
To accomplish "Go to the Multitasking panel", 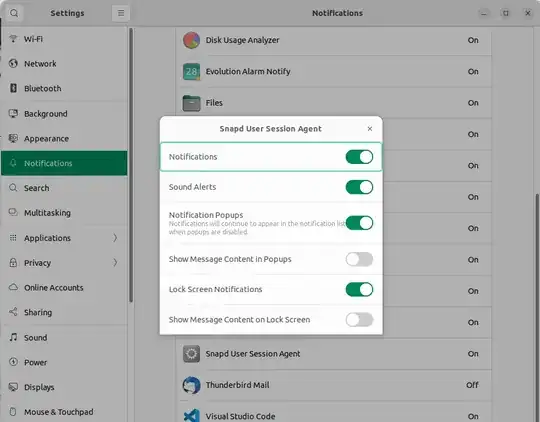I will pos(64,213).
